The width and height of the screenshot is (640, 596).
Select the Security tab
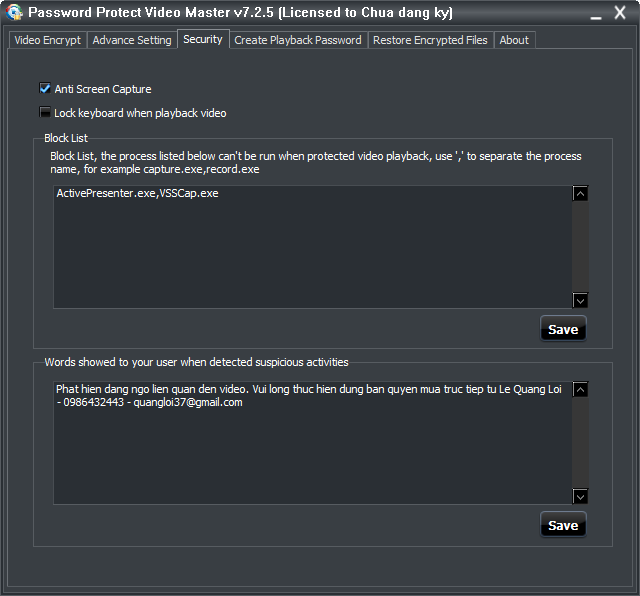click(x=203, y=39)
